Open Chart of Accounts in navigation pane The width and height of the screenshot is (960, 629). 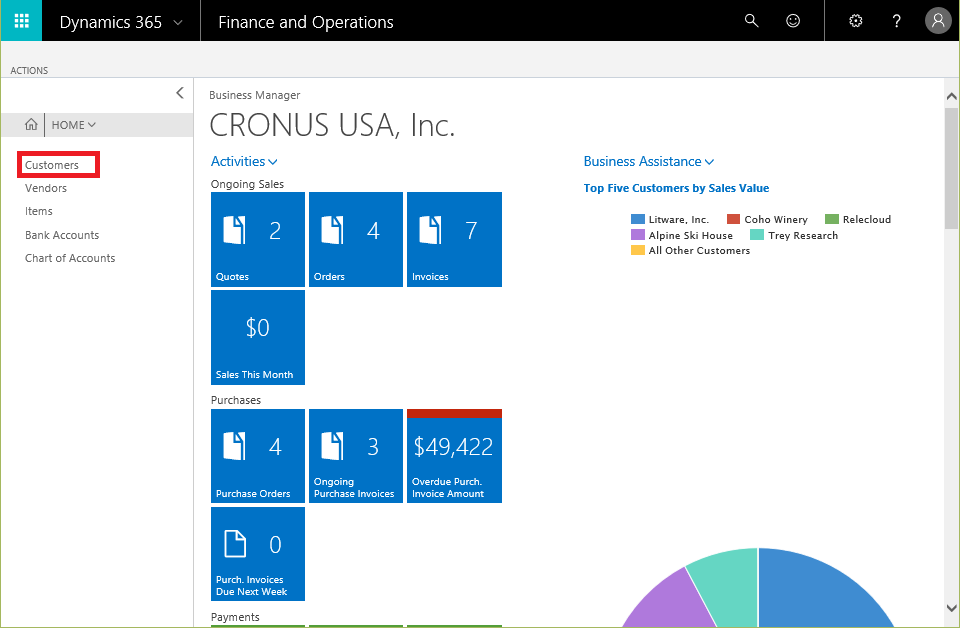coord(70,258)
